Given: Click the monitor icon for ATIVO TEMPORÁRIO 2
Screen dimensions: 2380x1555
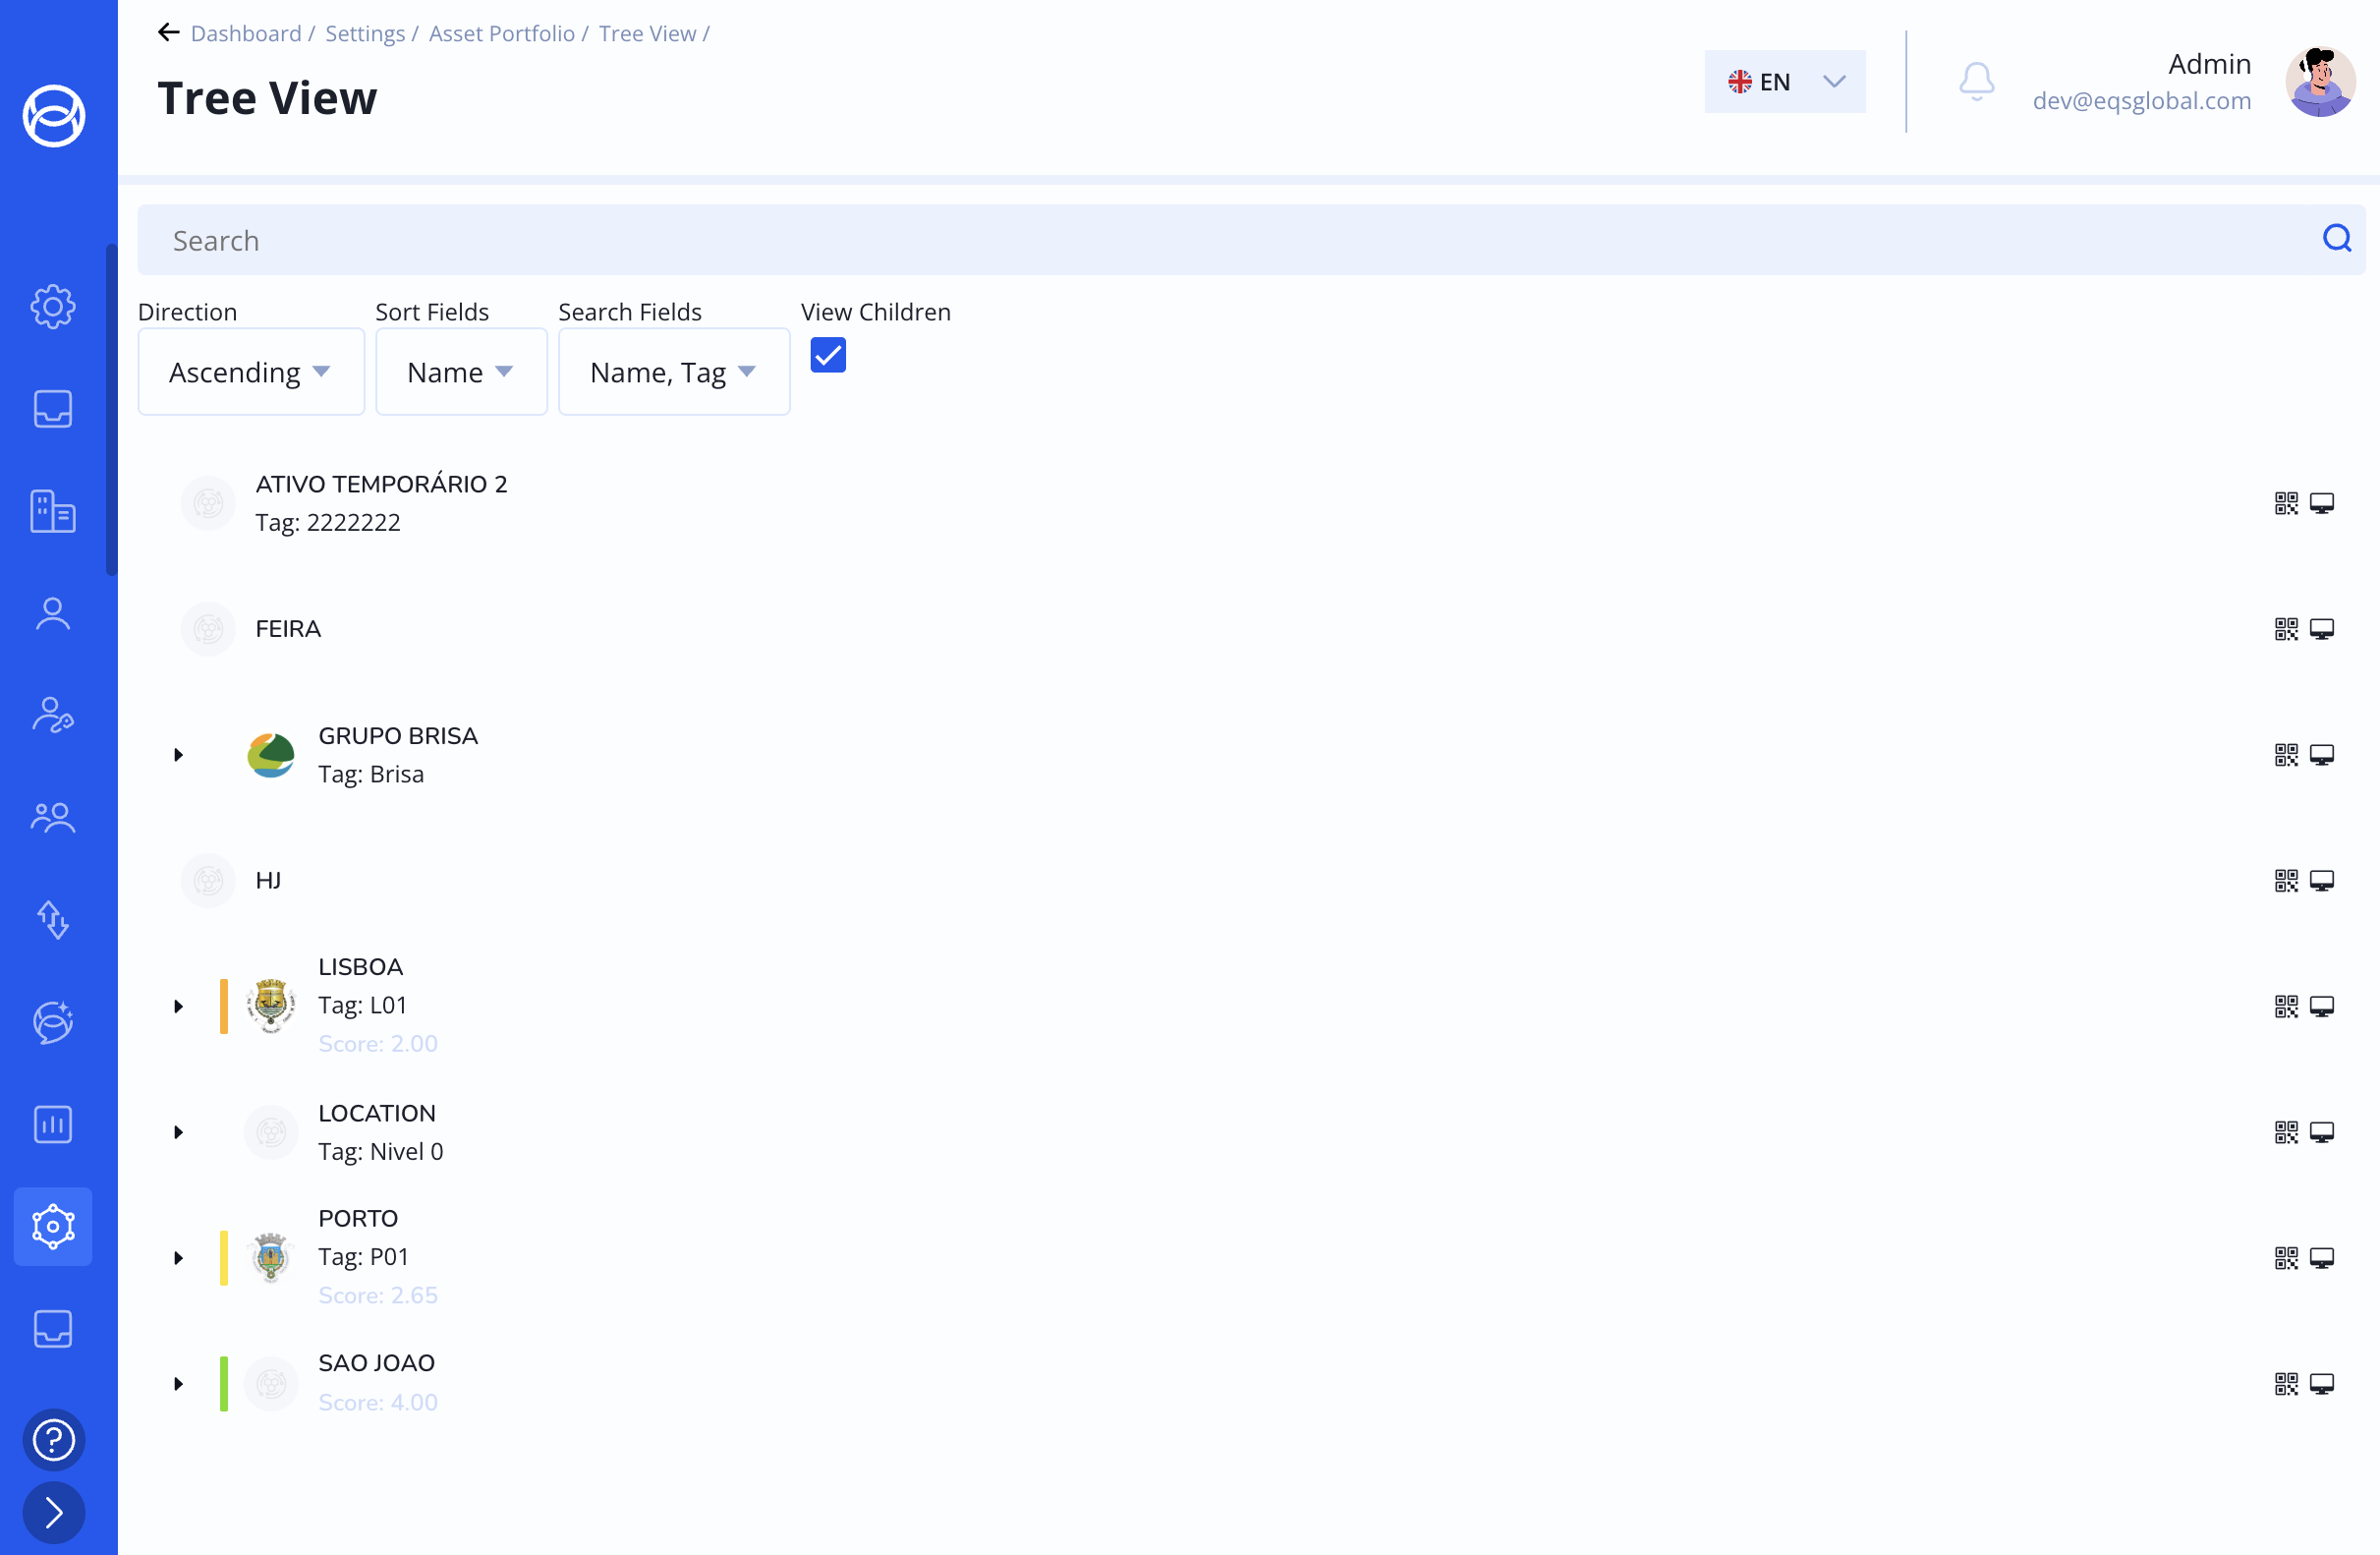Looking at the screenshot, I should point(2322,503).
